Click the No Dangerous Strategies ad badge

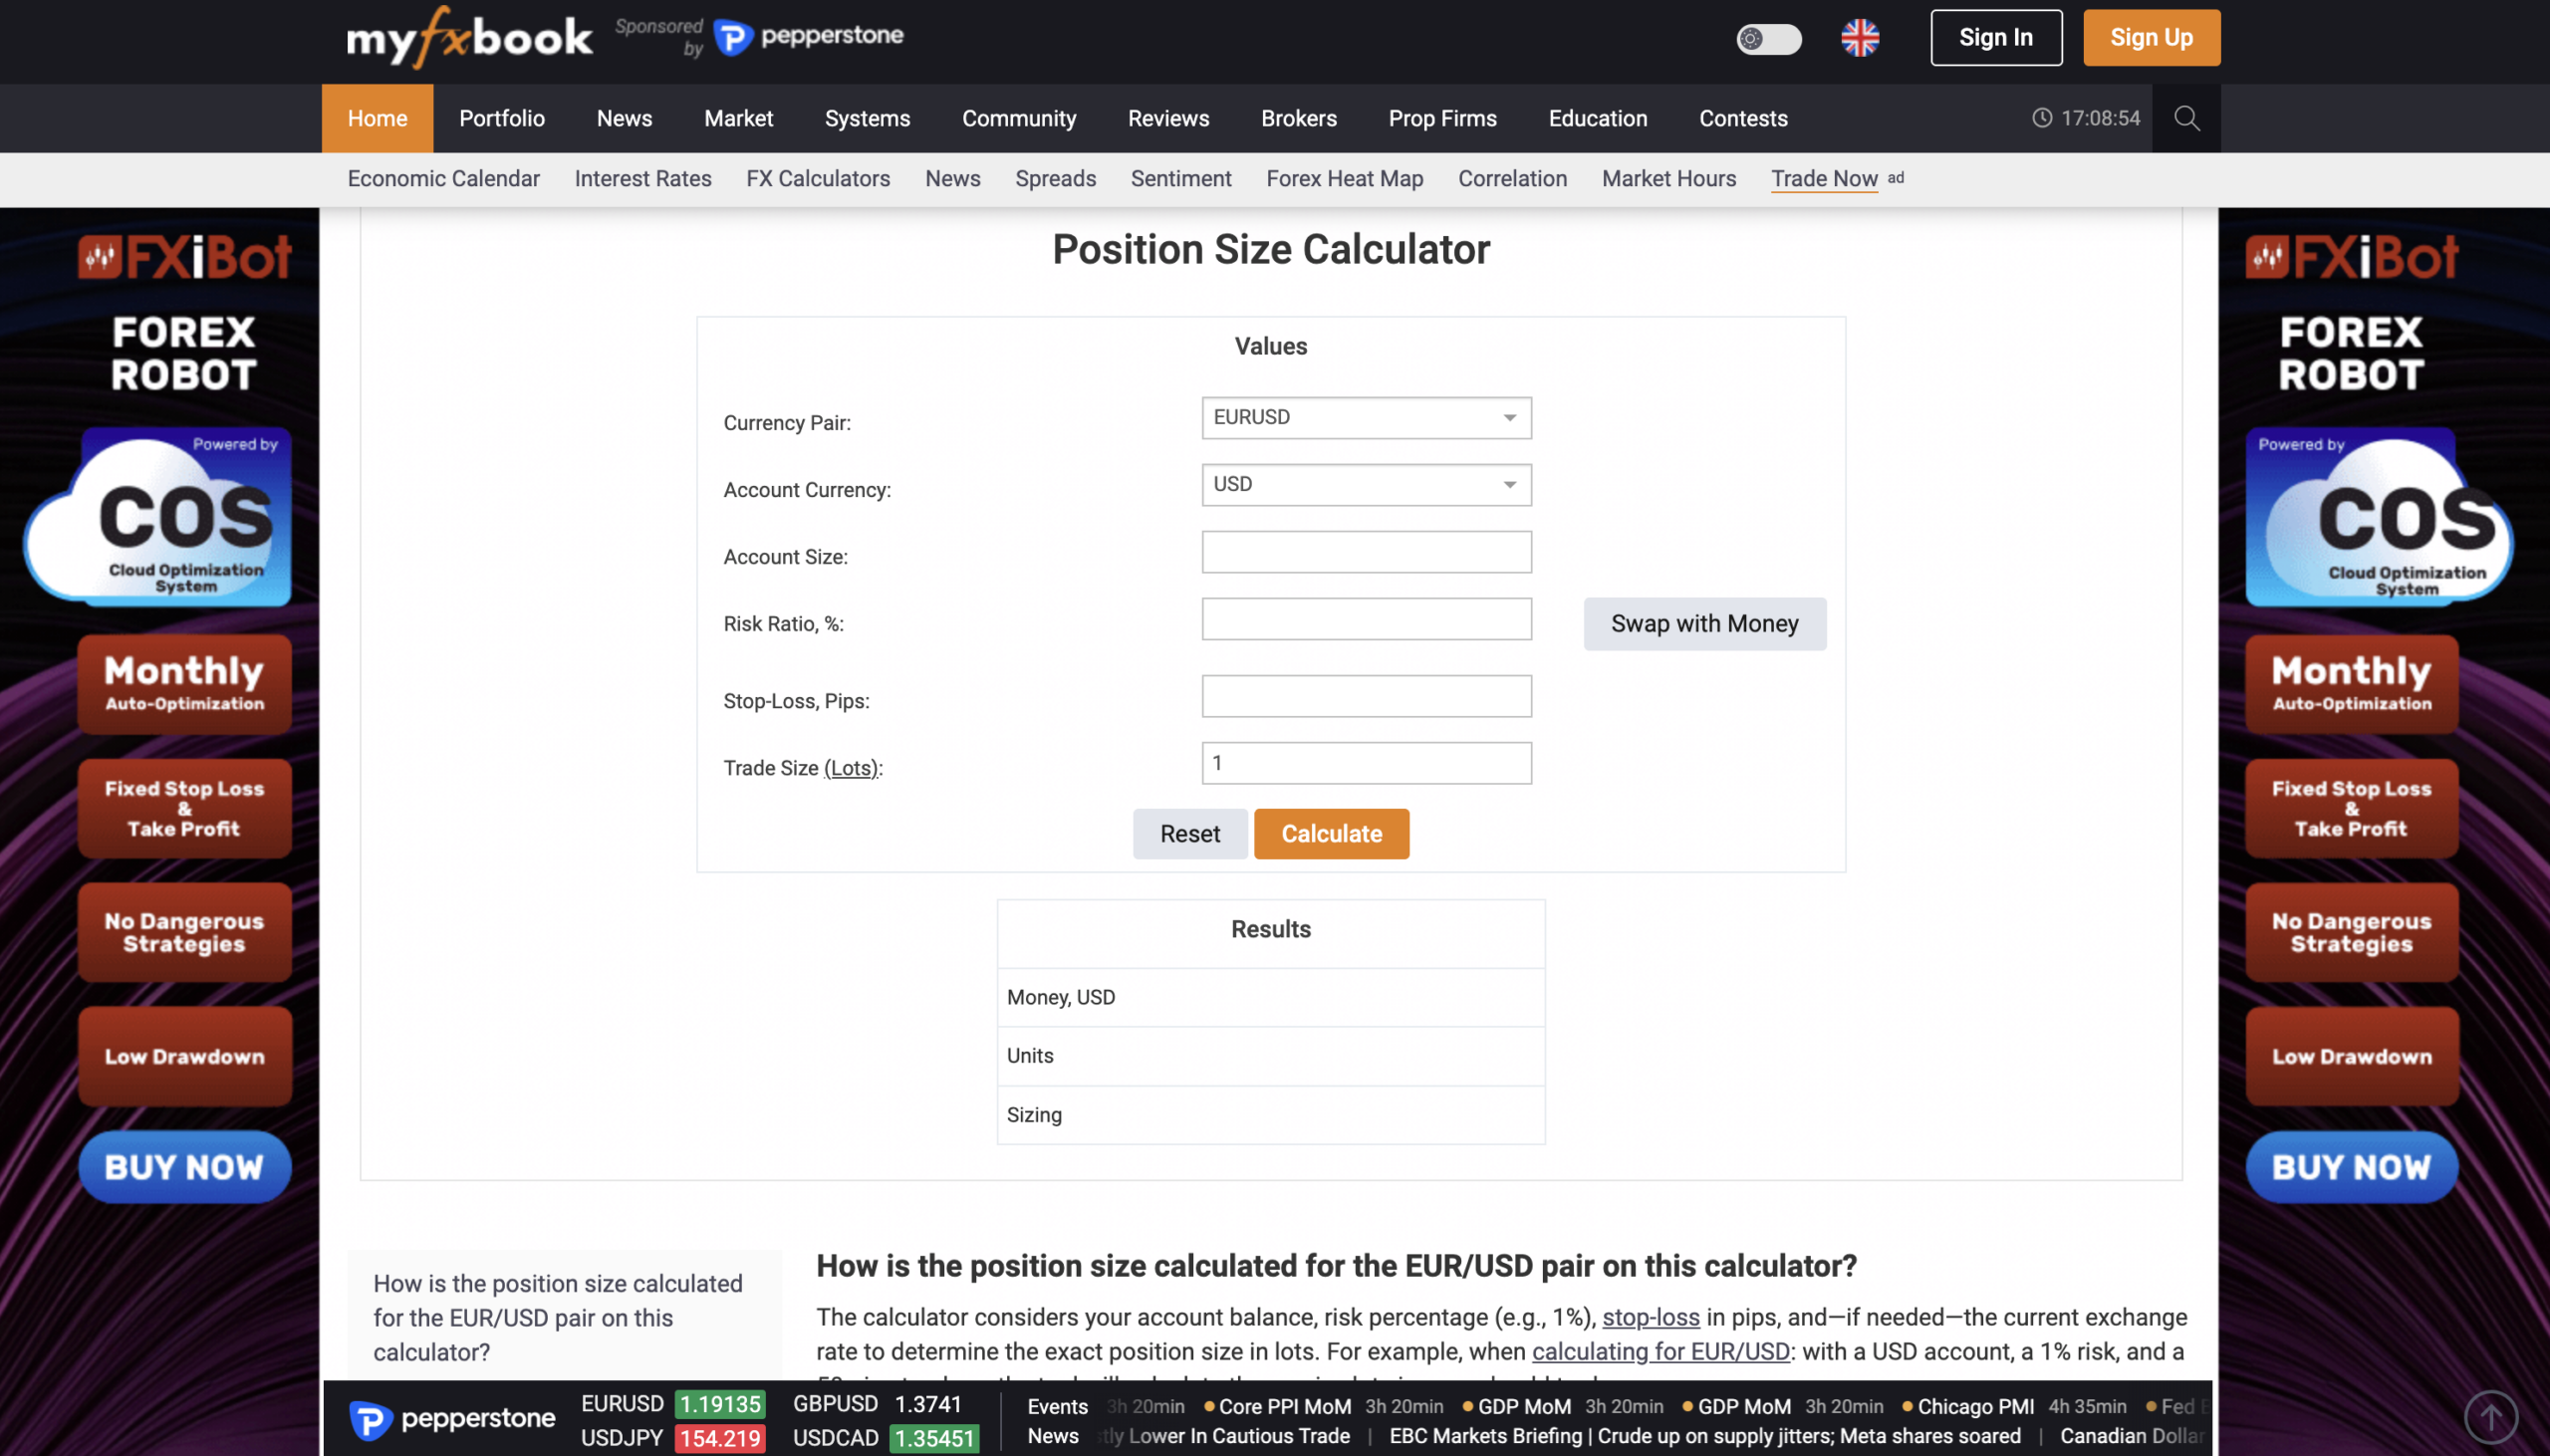[x=184, y=932]
